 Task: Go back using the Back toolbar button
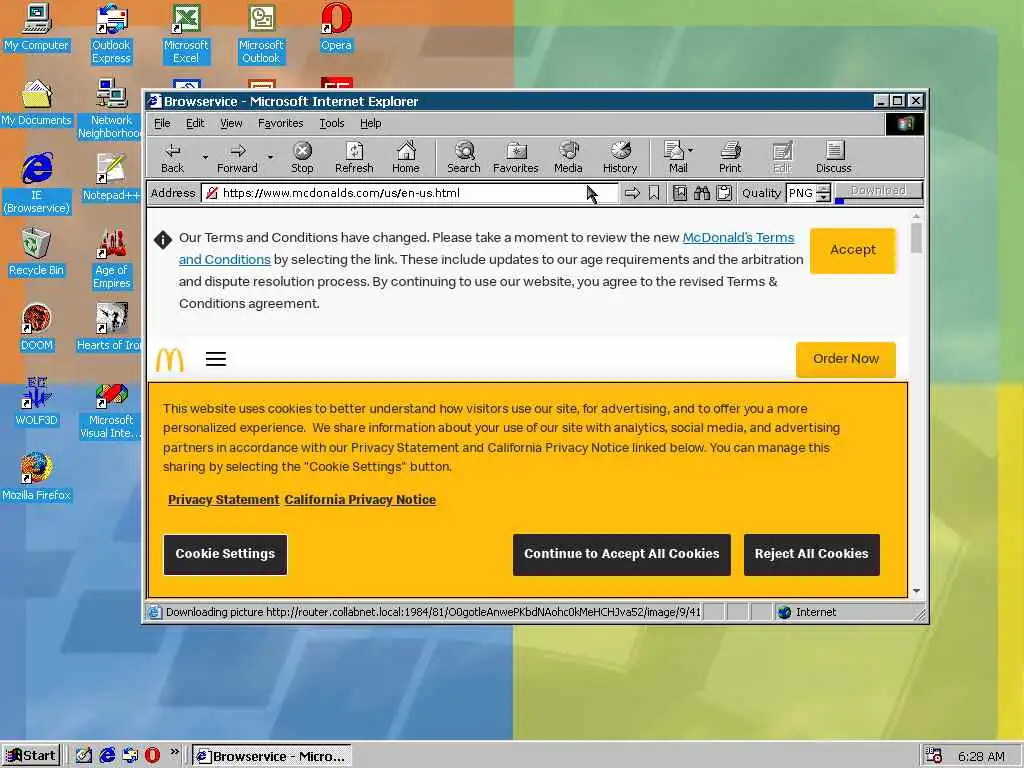tap(172, 157)
